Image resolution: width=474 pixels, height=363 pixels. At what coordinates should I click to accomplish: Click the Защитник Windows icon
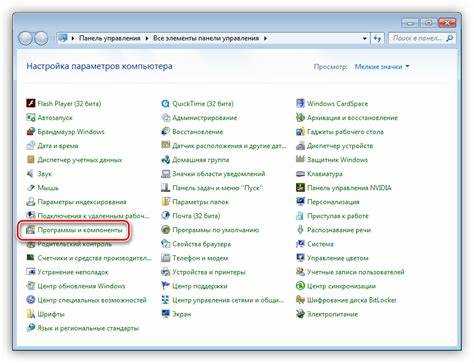300,159
